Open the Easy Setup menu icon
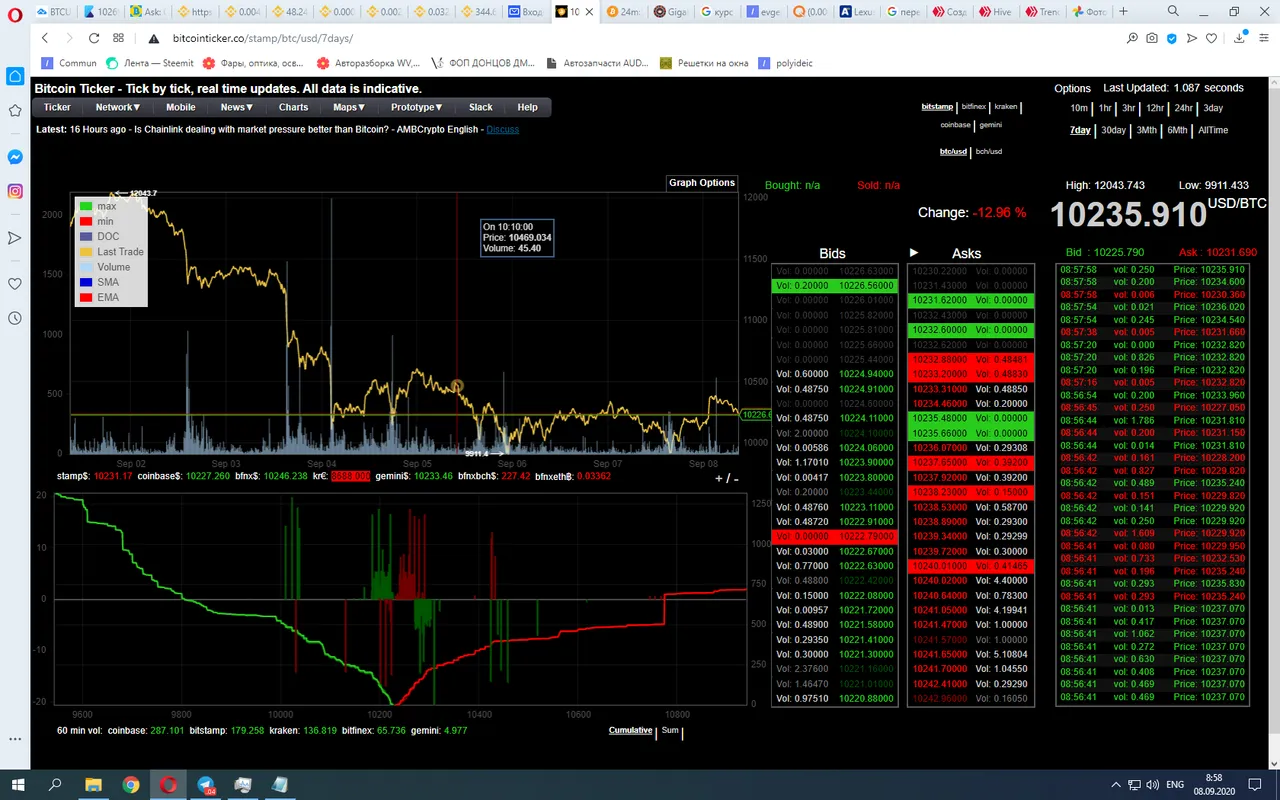Viewport: 1280px width, 800px height. [1264, 38]
